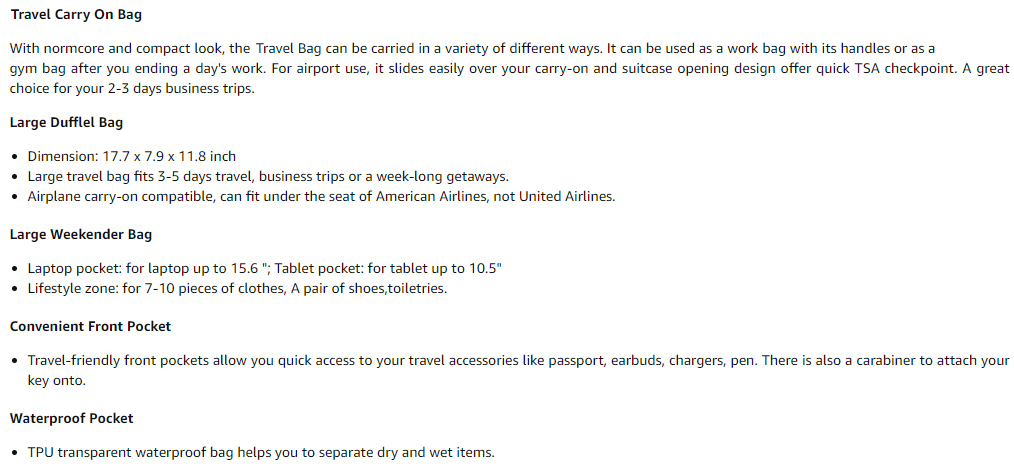Viewport: 1014px width, 473px height.
Task: Click the bullet before 'Large travel bag fits'
Action: click(x=15, y=177)
